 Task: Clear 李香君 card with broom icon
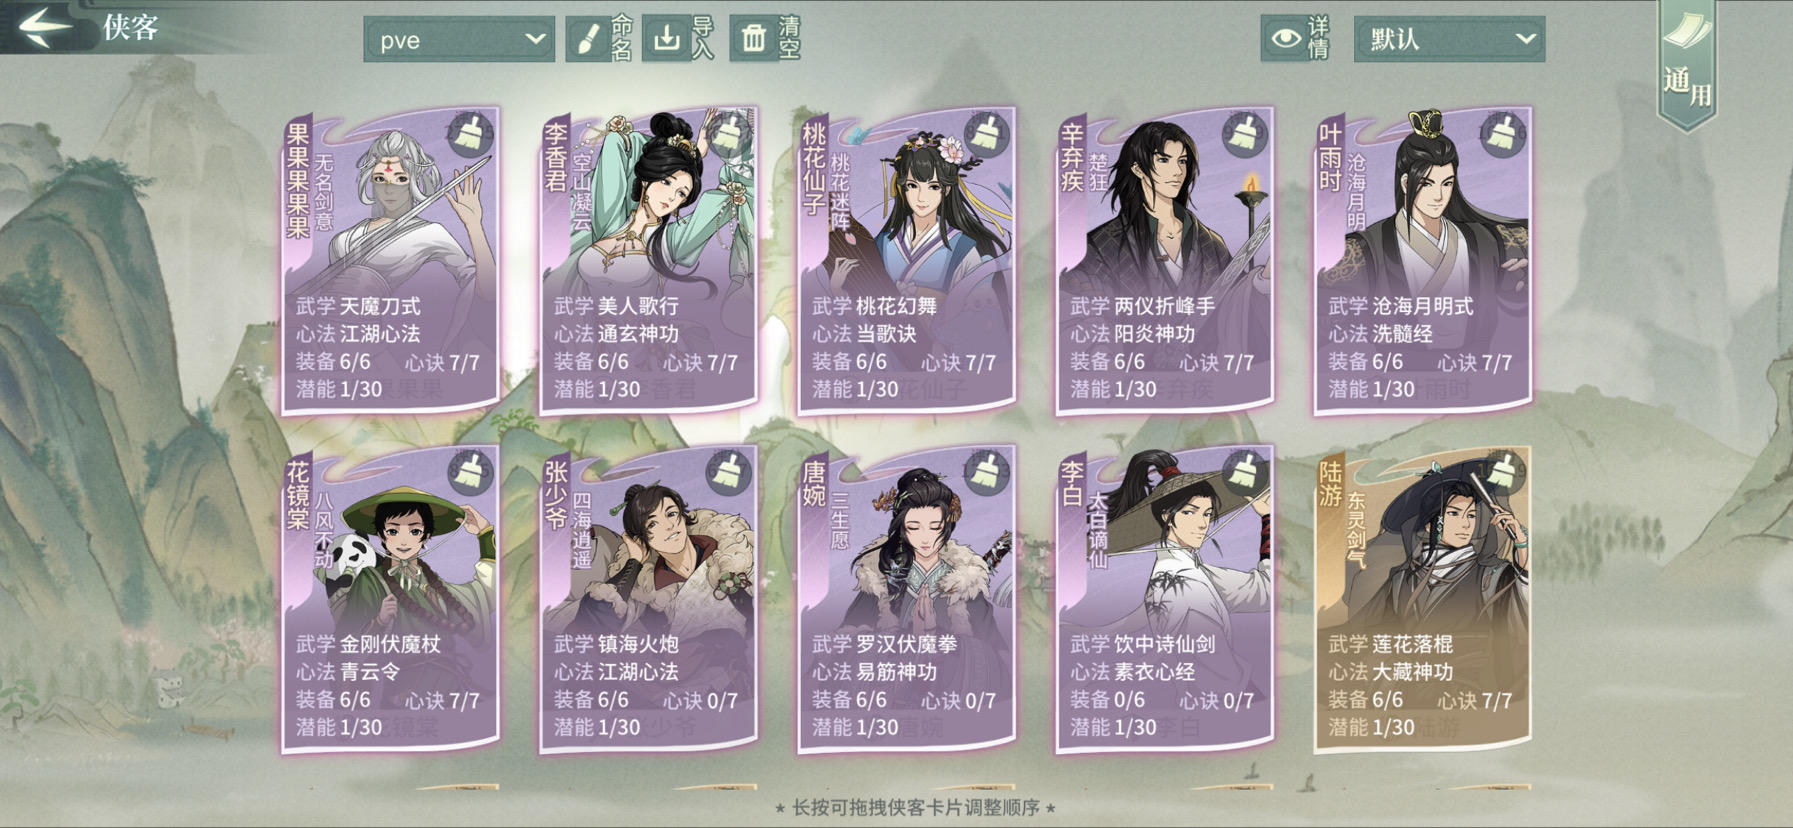pos(729,134)
